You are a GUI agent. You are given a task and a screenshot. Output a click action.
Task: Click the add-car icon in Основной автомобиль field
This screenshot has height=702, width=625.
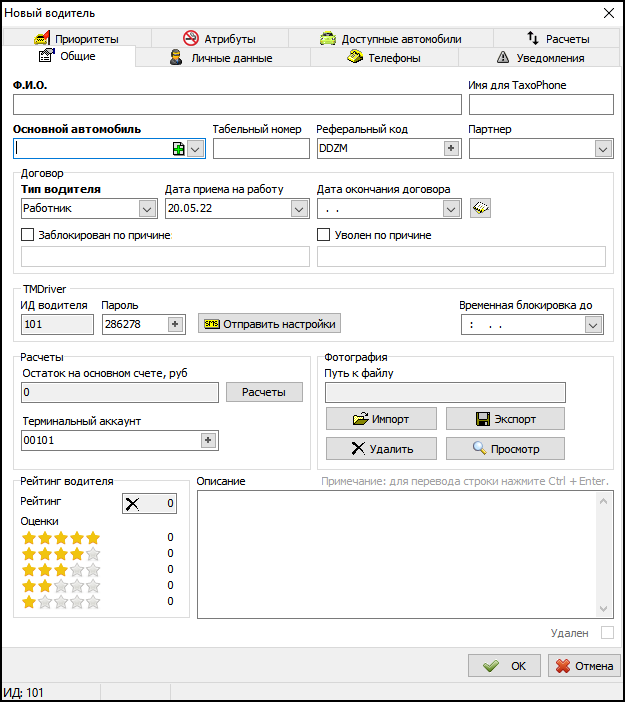pyautogui.click(x=178, y=148)
